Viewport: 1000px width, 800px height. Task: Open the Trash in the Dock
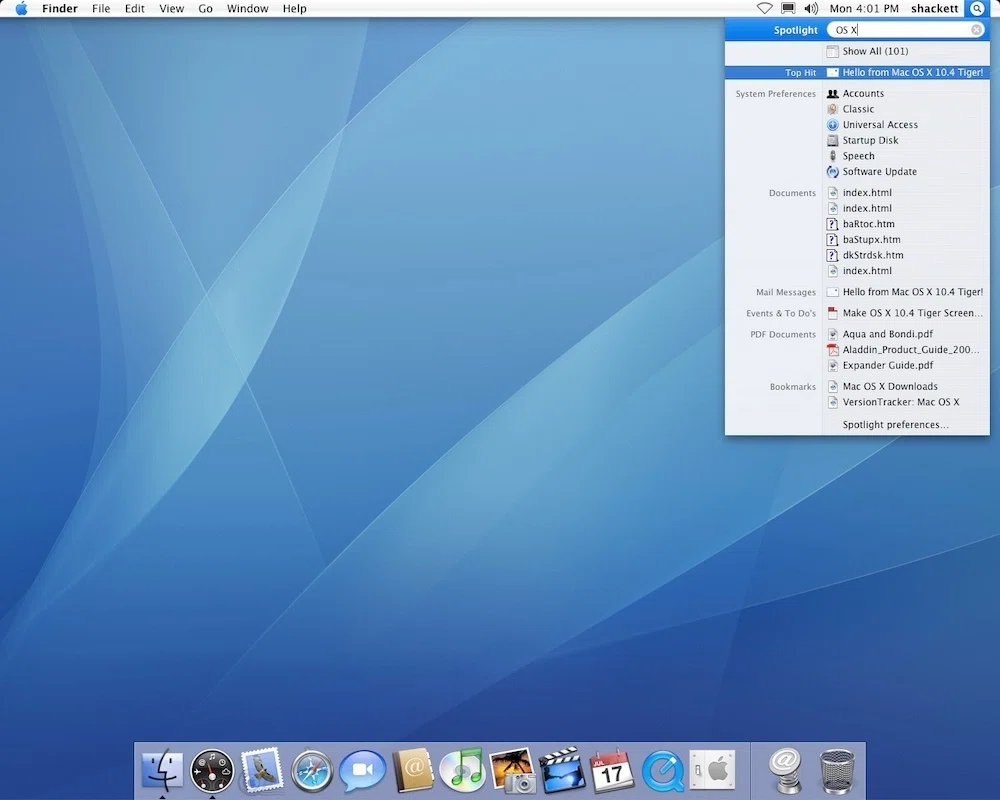(x=836, y=771)
